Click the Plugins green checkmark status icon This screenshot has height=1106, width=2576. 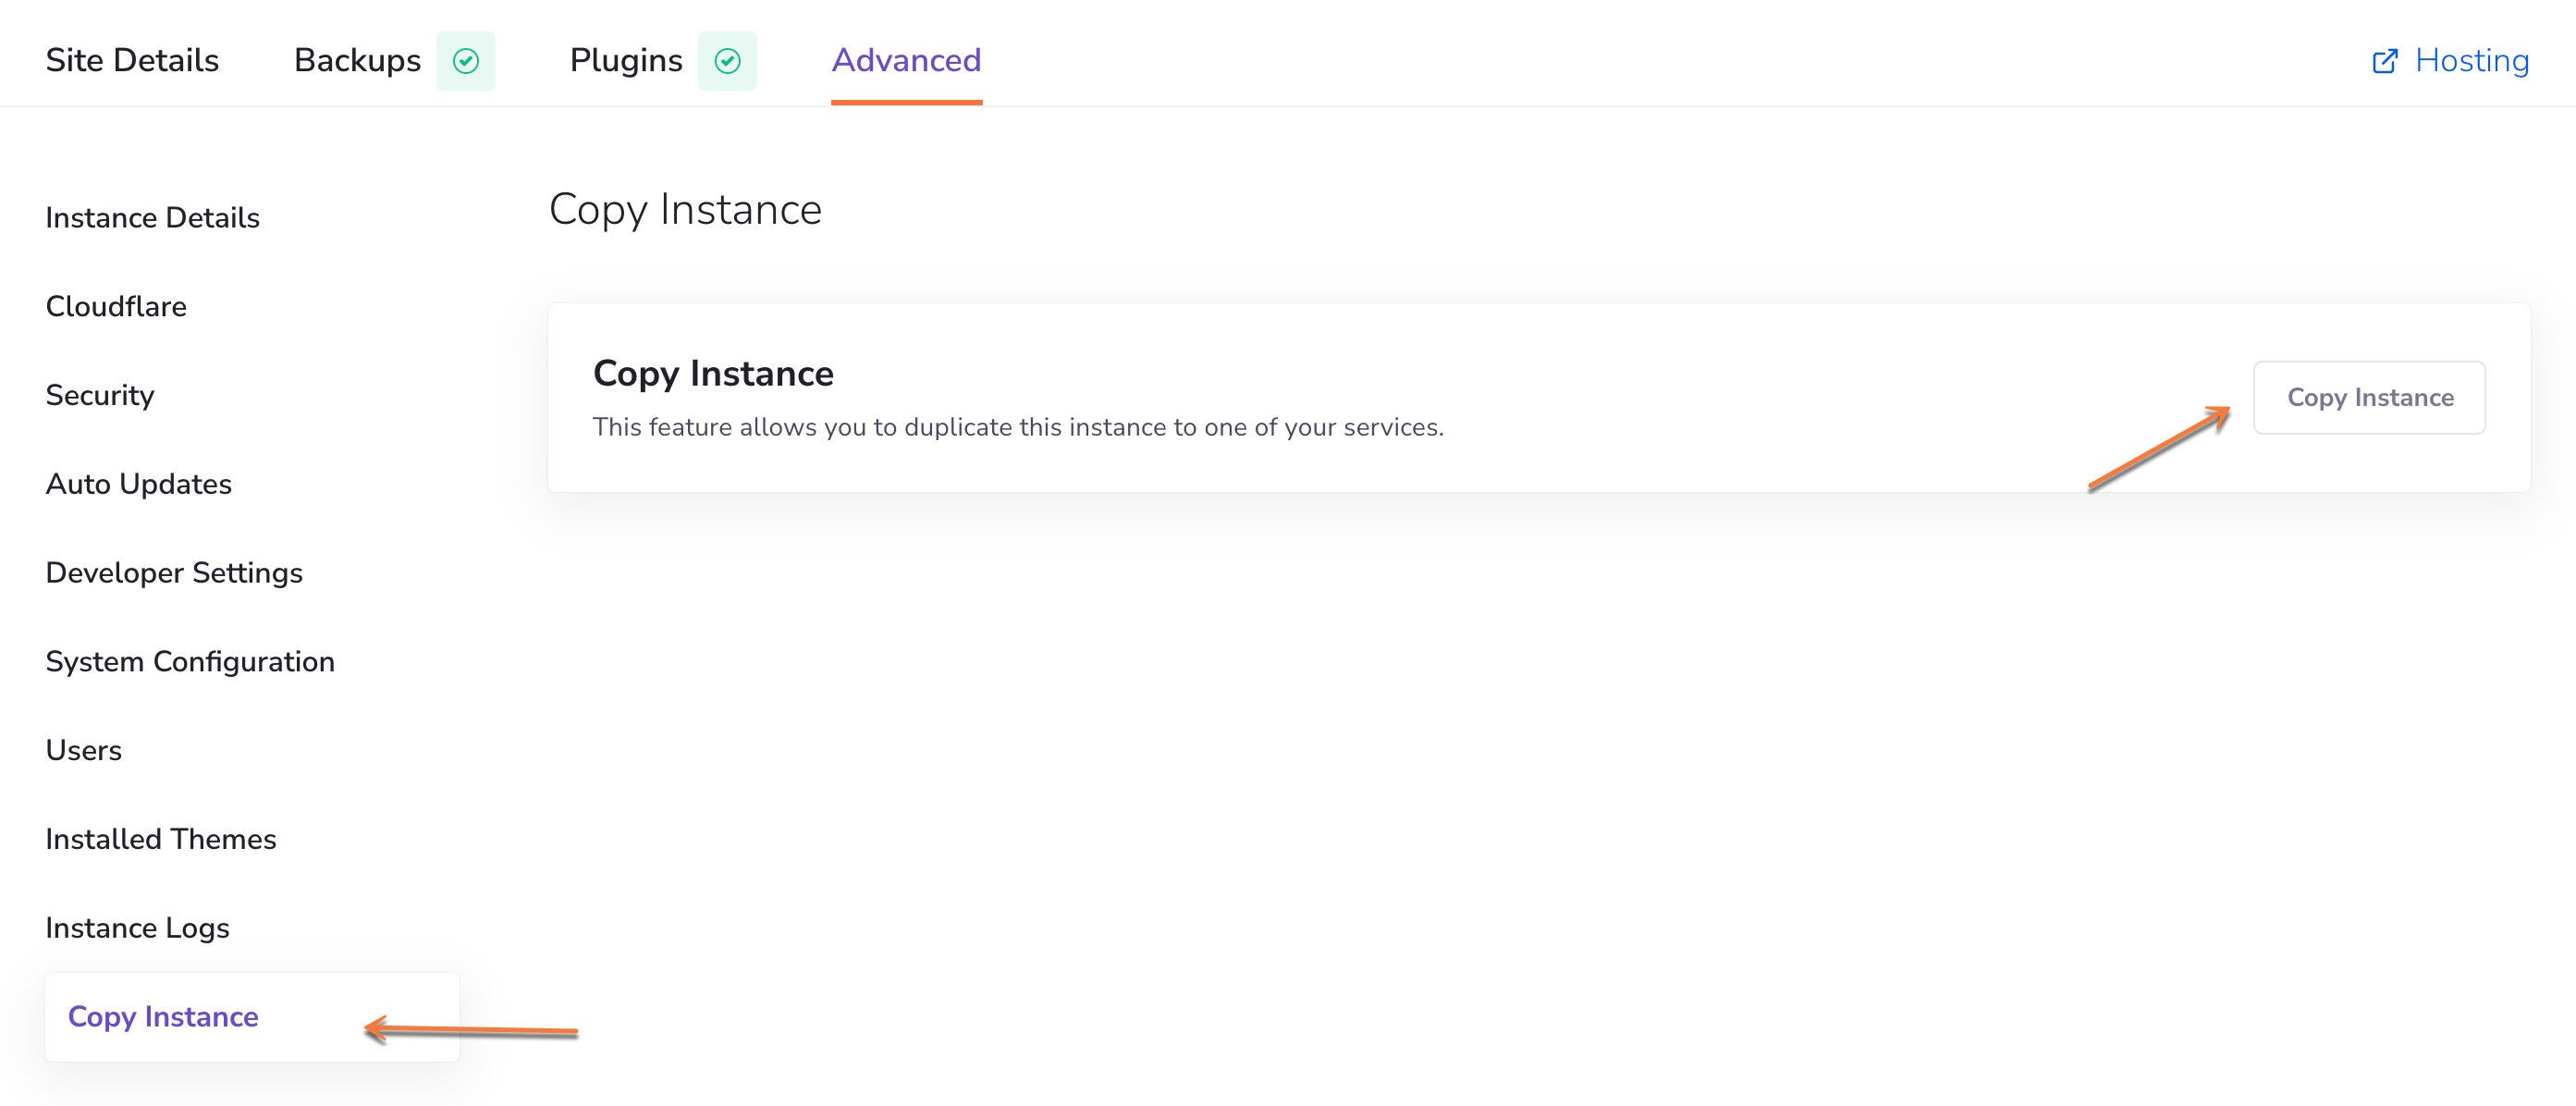(727, 61)
